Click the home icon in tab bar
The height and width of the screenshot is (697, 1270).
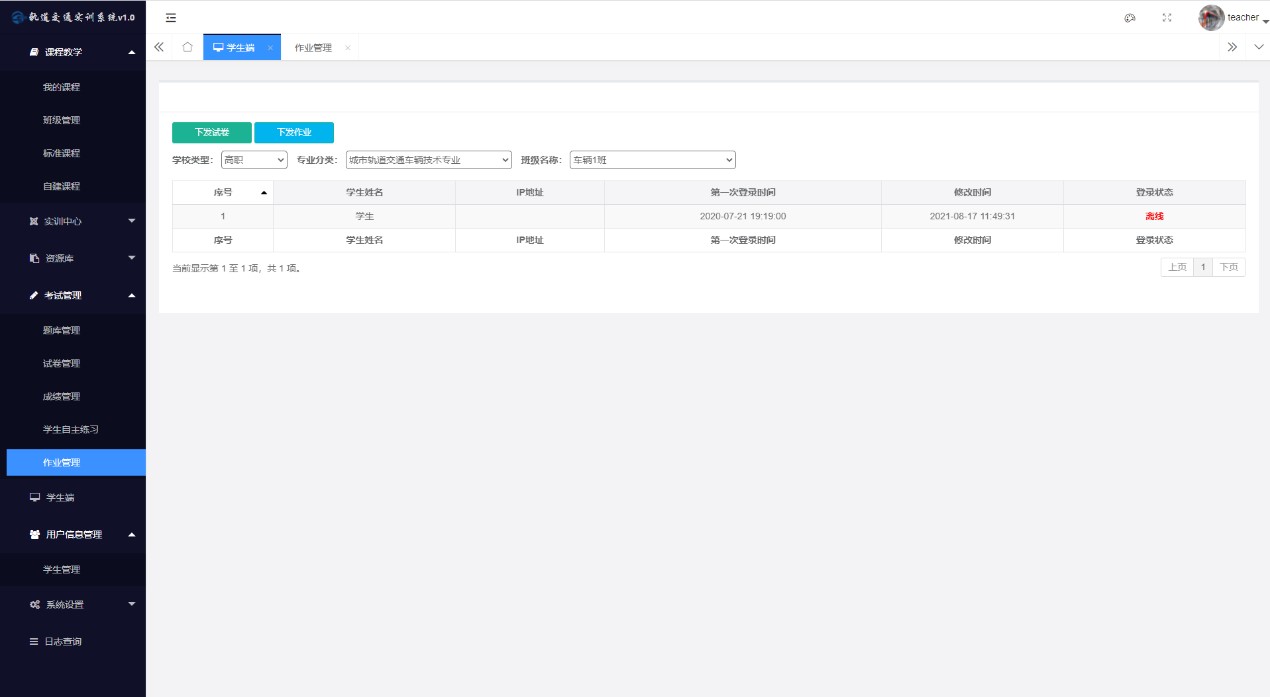coord(187,47)
